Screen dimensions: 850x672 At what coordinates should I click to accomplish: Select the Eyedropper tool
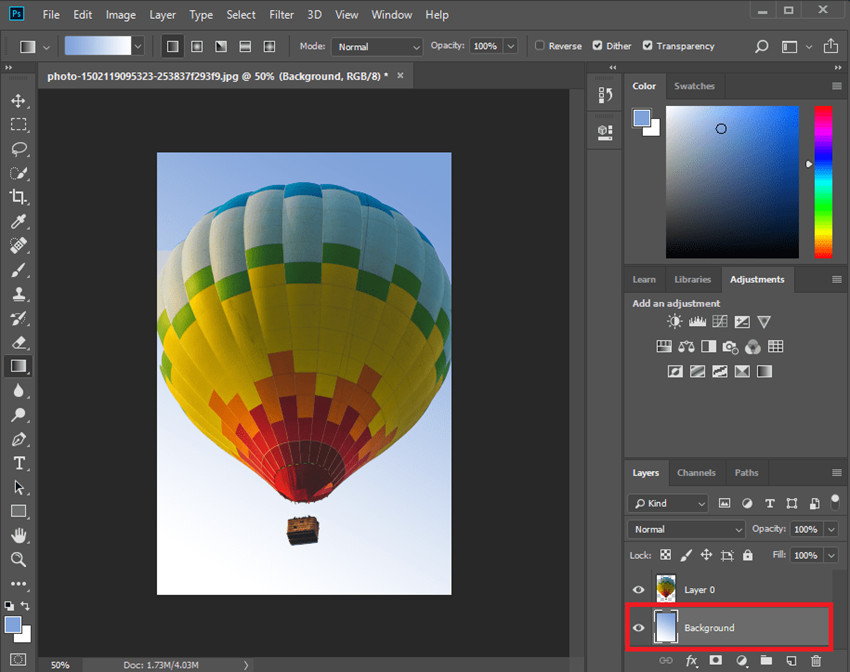tap(18, 221)
